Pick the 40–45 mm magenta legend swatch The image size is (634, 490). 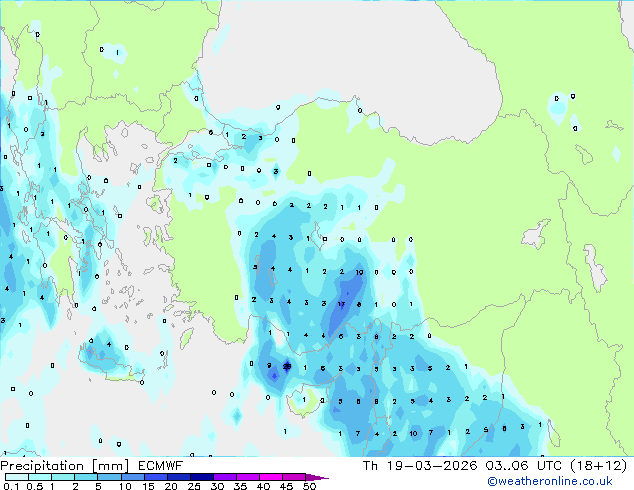point(271,477)
